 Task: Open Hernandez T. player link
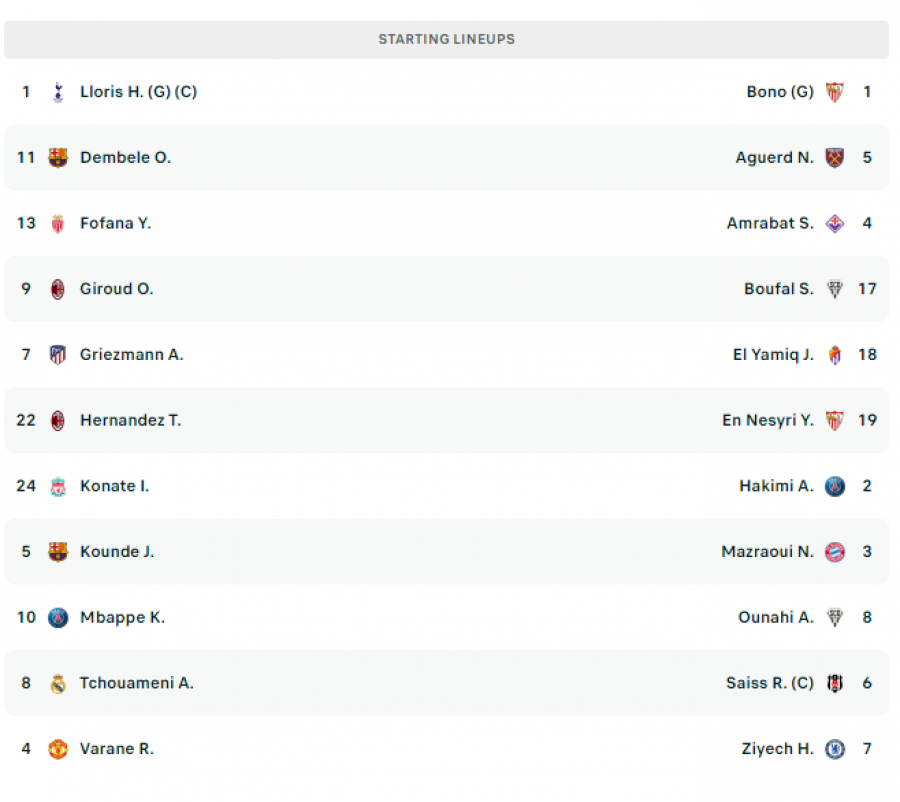point(130,420)
